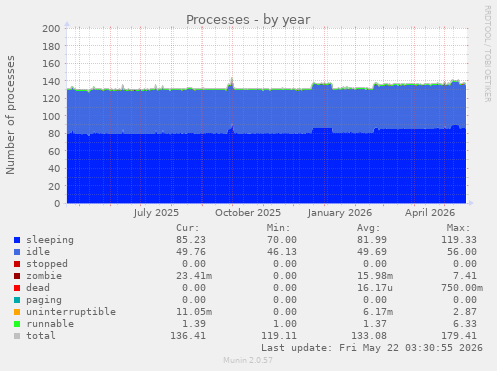Click total maximum value 179.41

(459, 336)
